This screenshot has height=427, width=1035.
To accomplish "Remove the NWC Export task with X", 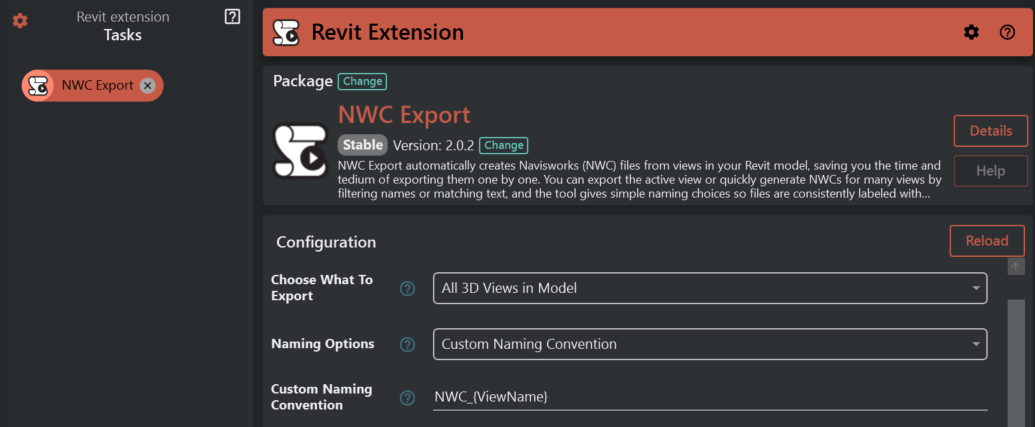I will click(148, 85).
